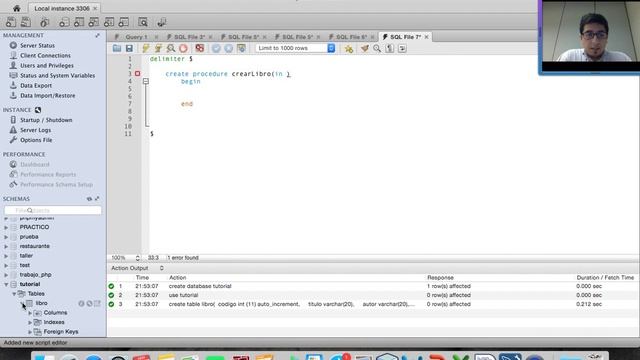Create a new table toolbar icon
Viewport: 640px width, 360px height.
tap(79, 22)
